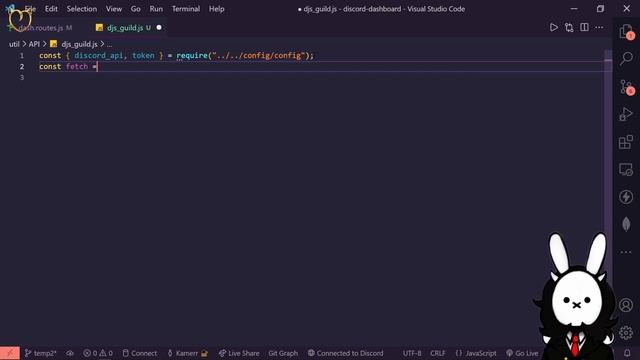Click the token variable on line 1

click(x=143, y=56)
